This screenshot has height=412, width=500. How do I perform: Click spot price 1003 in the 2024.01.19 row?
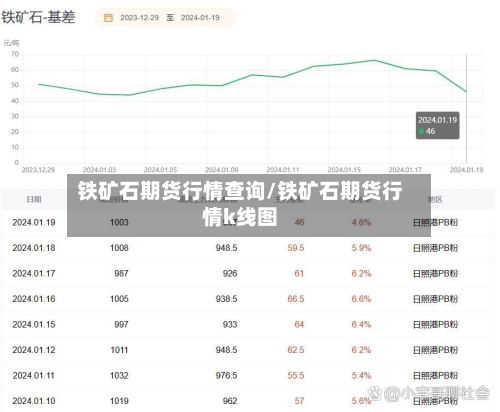click(x=119, y=223)
